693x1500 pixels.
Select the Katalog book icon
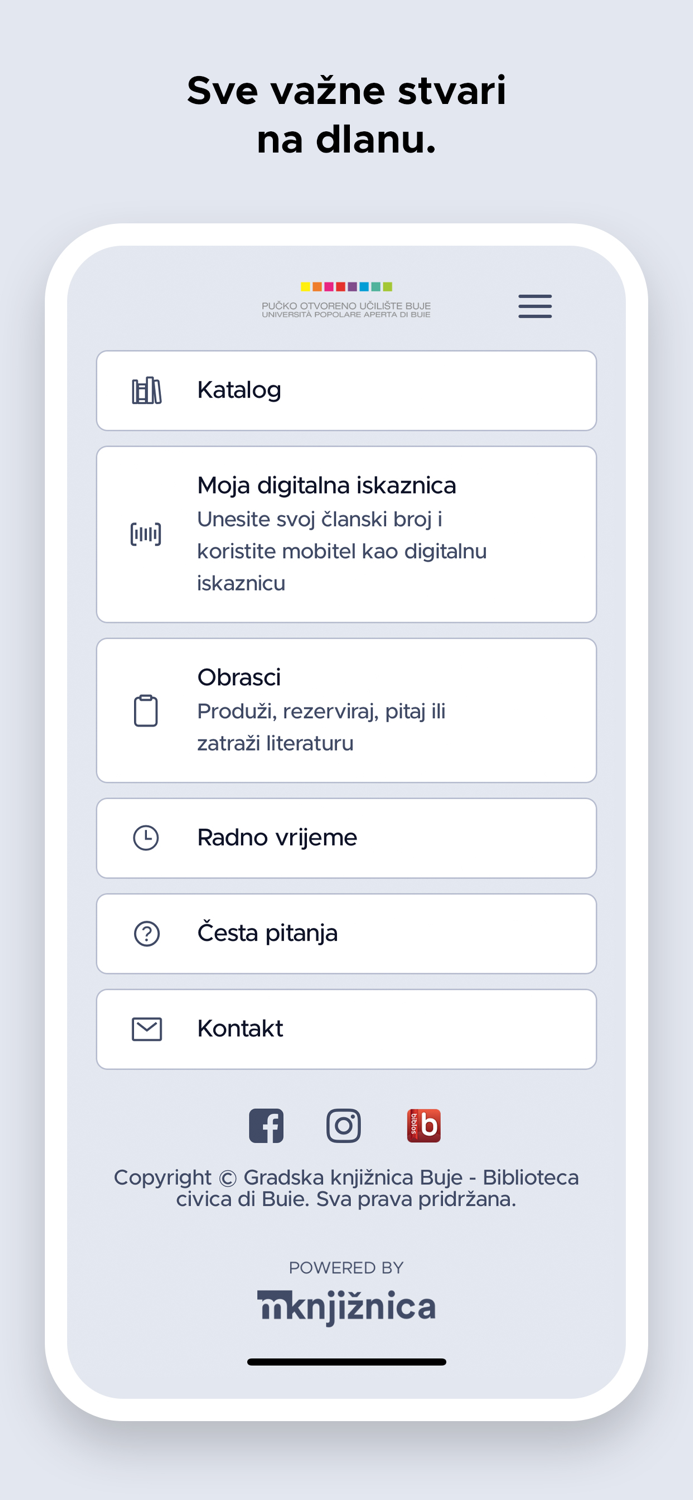click(x=146, y=390)
